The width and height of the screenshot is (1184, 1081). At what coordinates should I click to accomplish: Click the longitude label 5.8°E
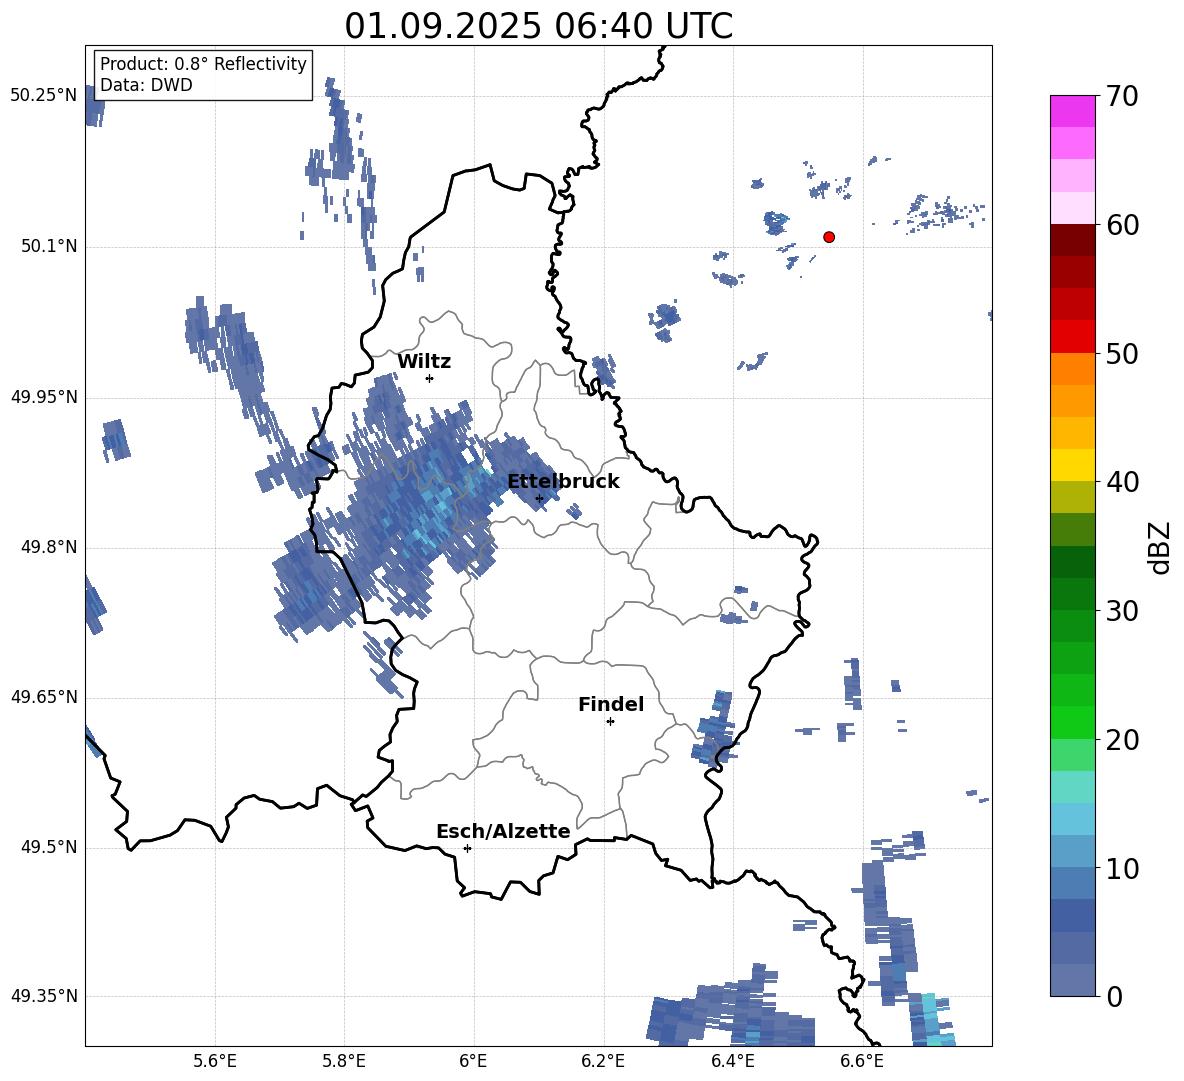(344, 1061)
